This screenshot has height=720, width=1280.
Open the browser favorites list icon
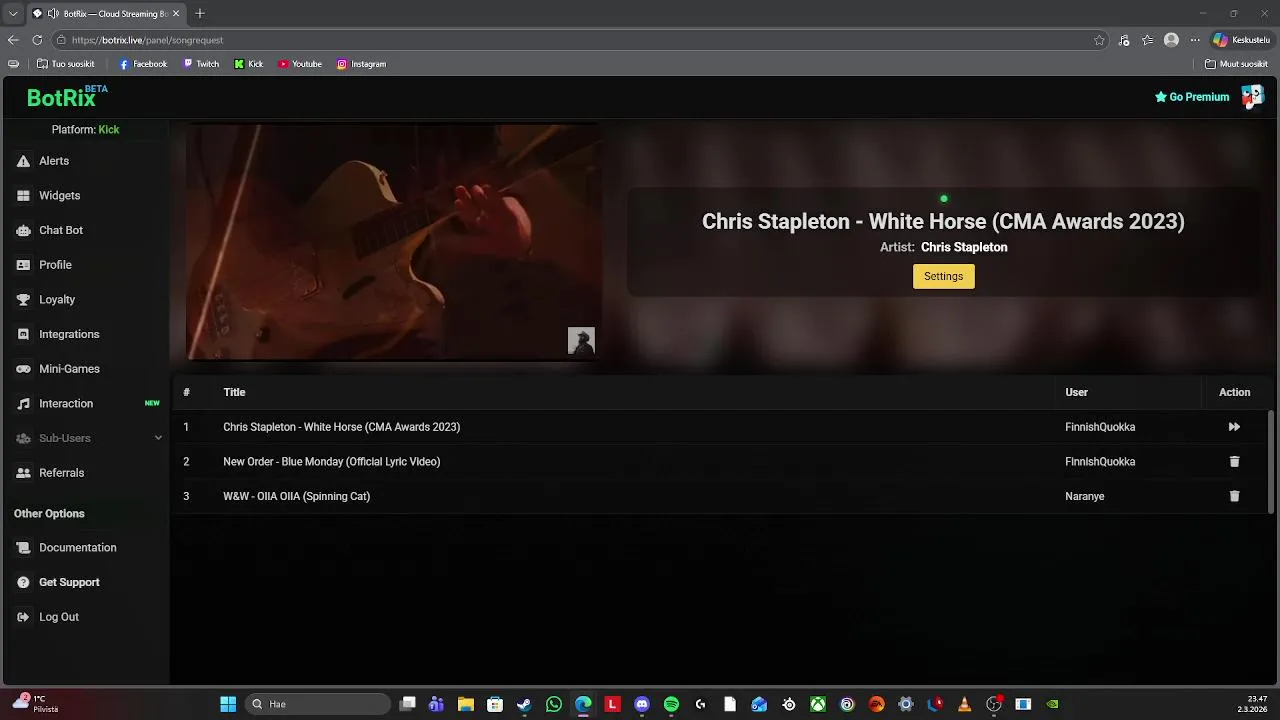pyautogui.click(x=1147, y=40)
